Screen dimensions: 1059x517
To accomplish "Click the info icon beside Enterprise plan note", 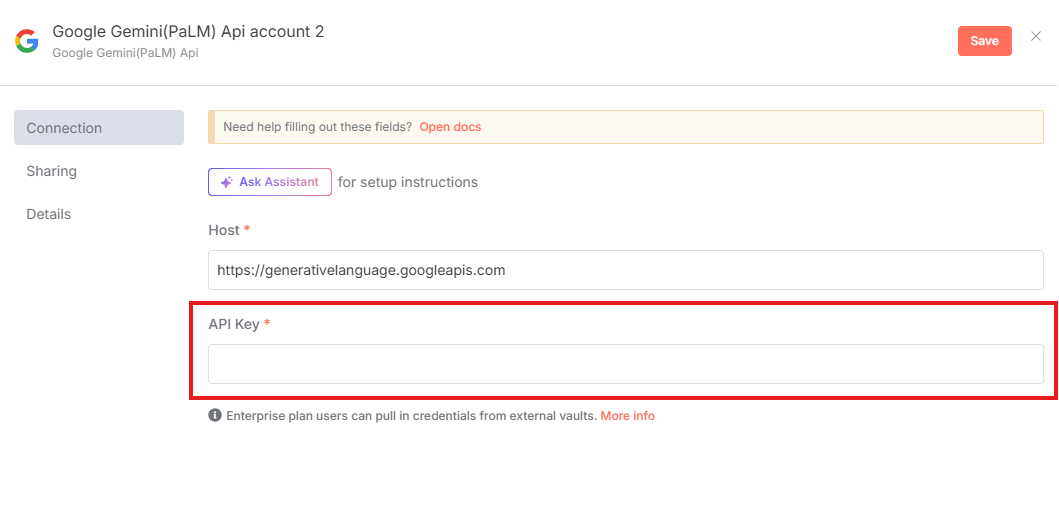I will click(215, 415).
